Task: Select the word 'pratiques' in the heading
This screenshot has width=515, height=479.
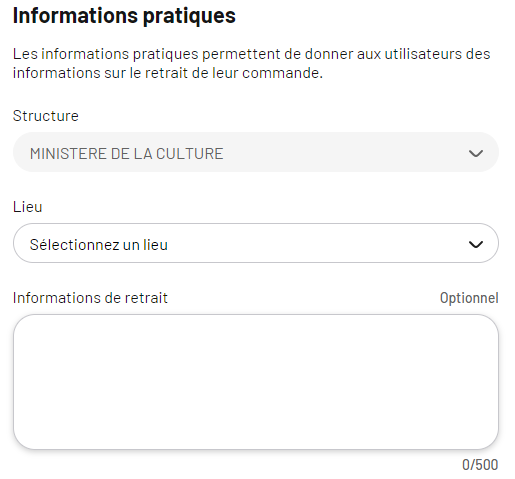Action: pos(189,16)
